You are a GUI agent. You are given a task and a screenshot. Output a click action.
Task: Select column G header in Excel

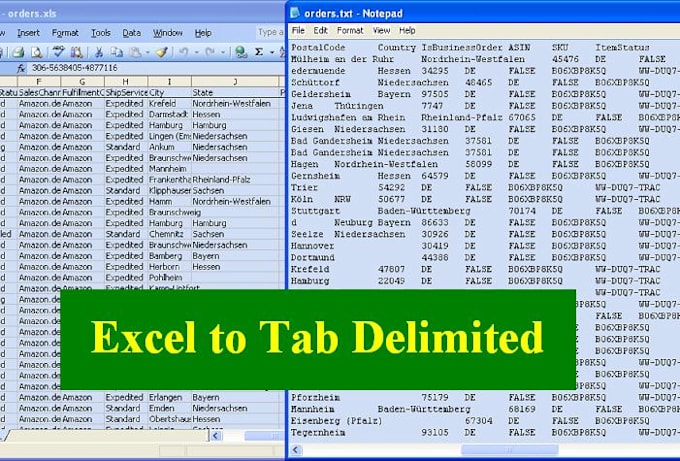(82, 82)
